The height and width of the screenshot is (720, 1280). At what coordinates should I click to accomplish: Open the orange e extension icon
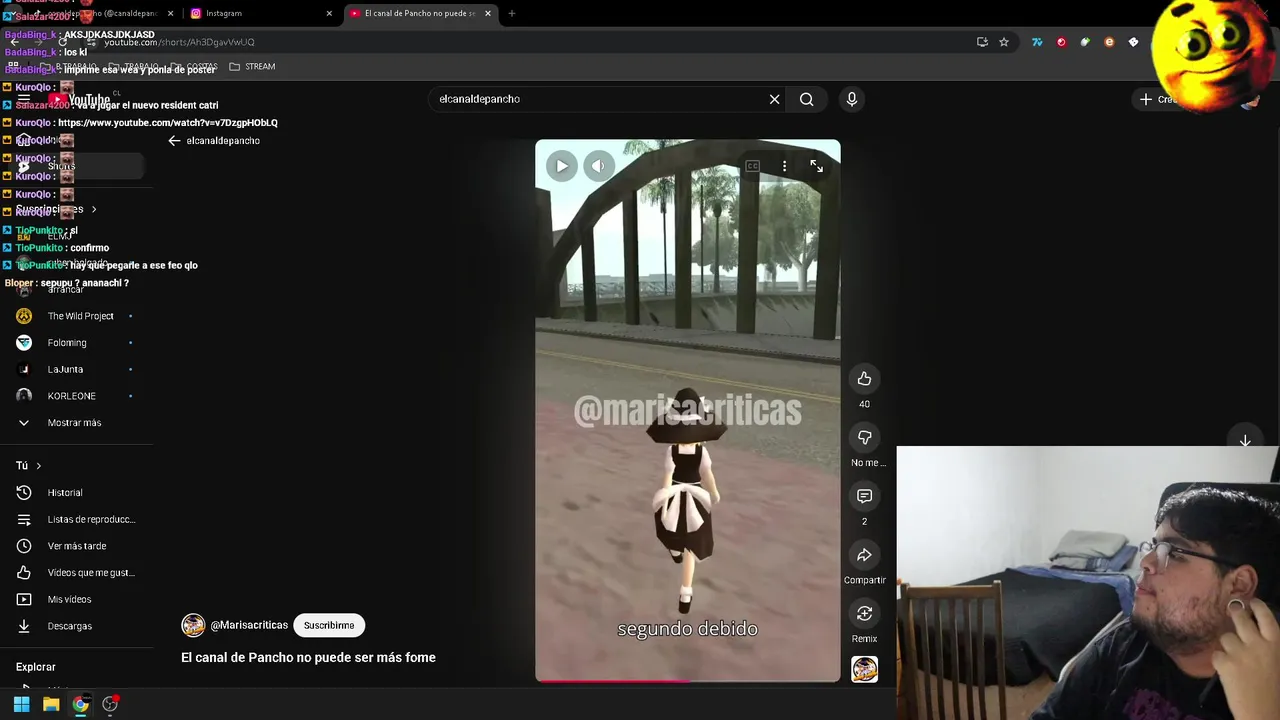1109,42
